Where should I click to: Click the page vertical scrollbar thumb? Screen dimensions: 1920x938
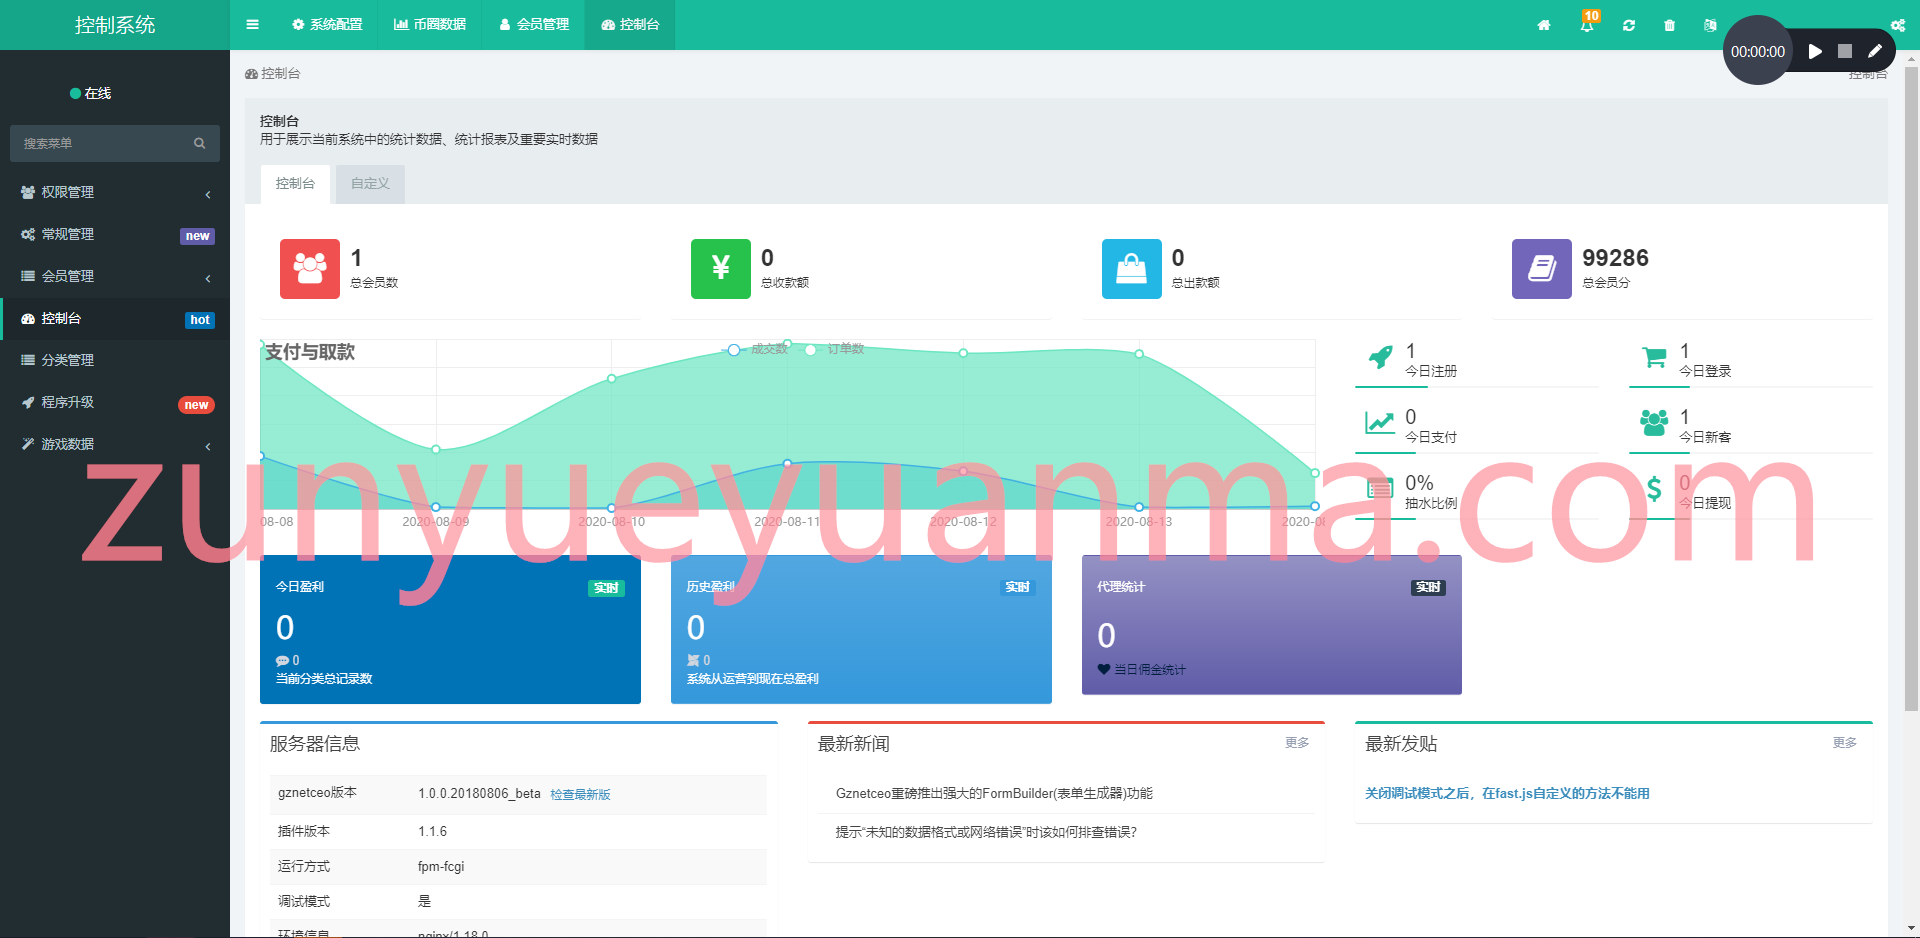point(1912,390)
